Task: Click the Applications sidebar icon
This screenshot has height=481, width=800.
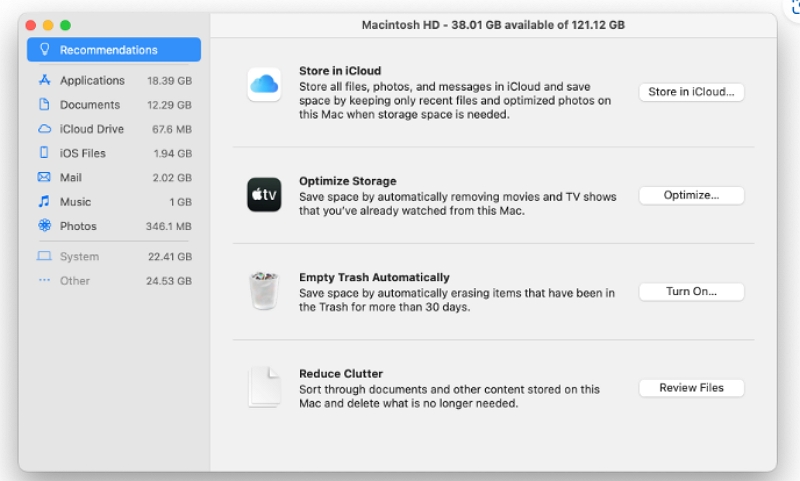Action: click(x=44, y=80)
